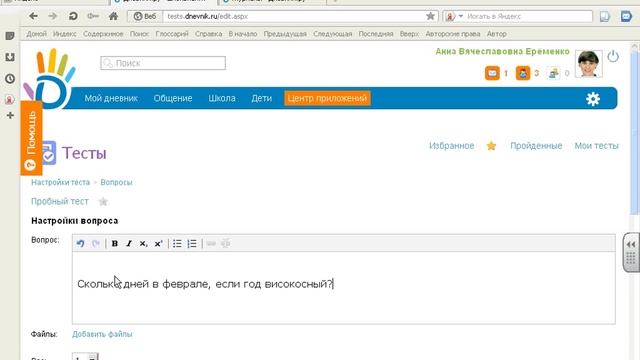This screenshot has height=360, width=640.
Task: Click the Веб badge in the address bar
Action: coord(145,16)
